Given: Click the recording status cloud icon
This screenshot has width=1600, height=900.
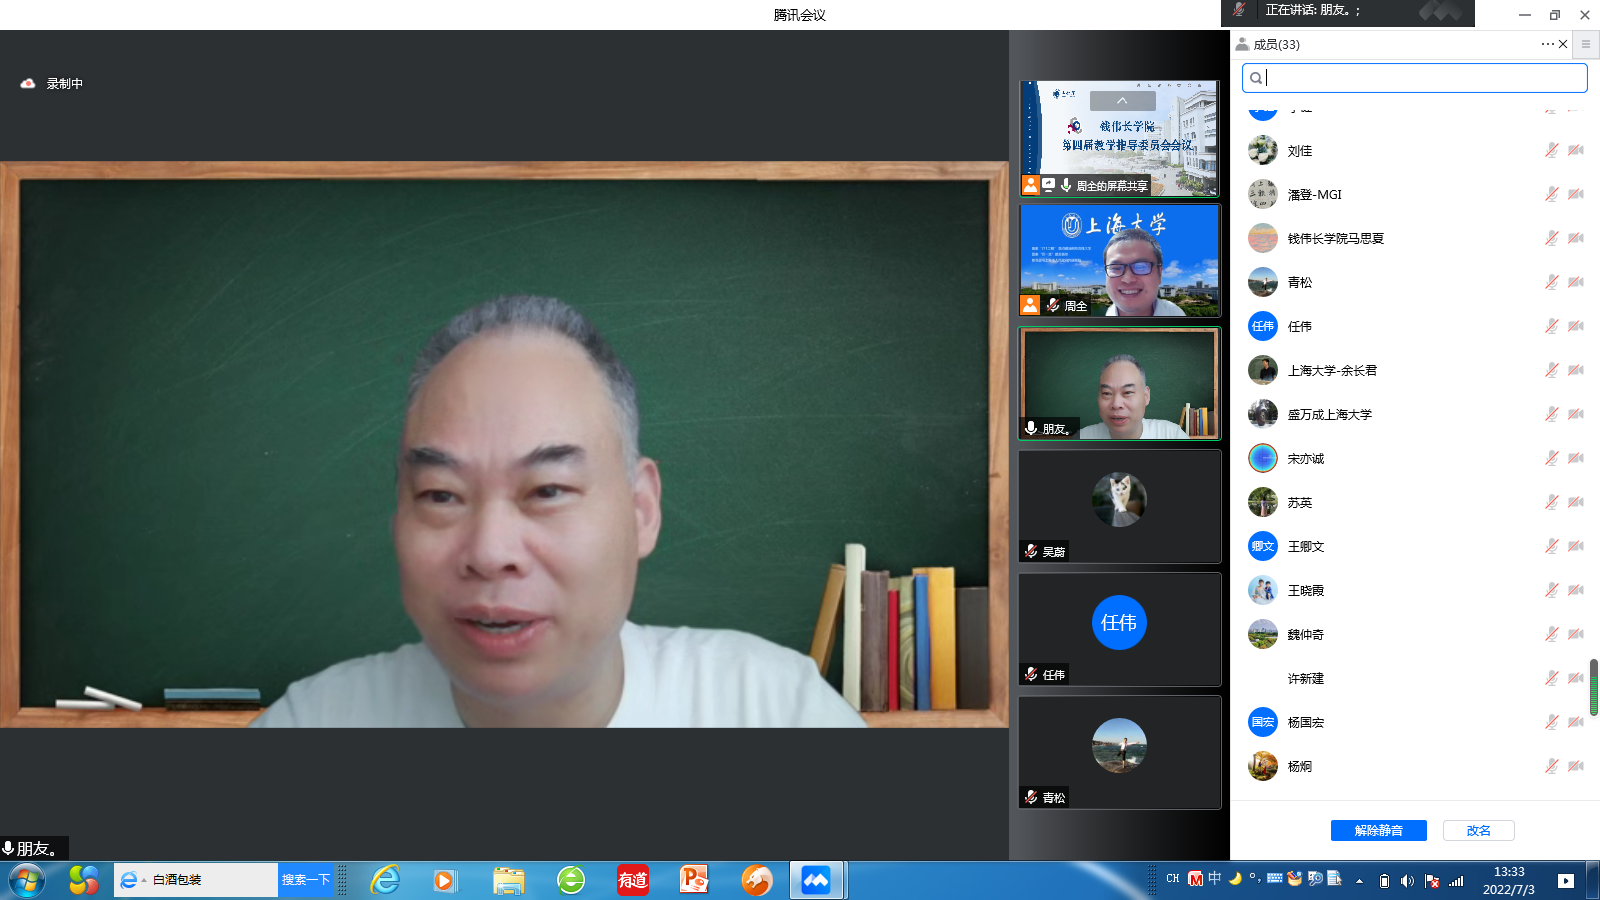Looking at the screenshot, I should [28, 84].
